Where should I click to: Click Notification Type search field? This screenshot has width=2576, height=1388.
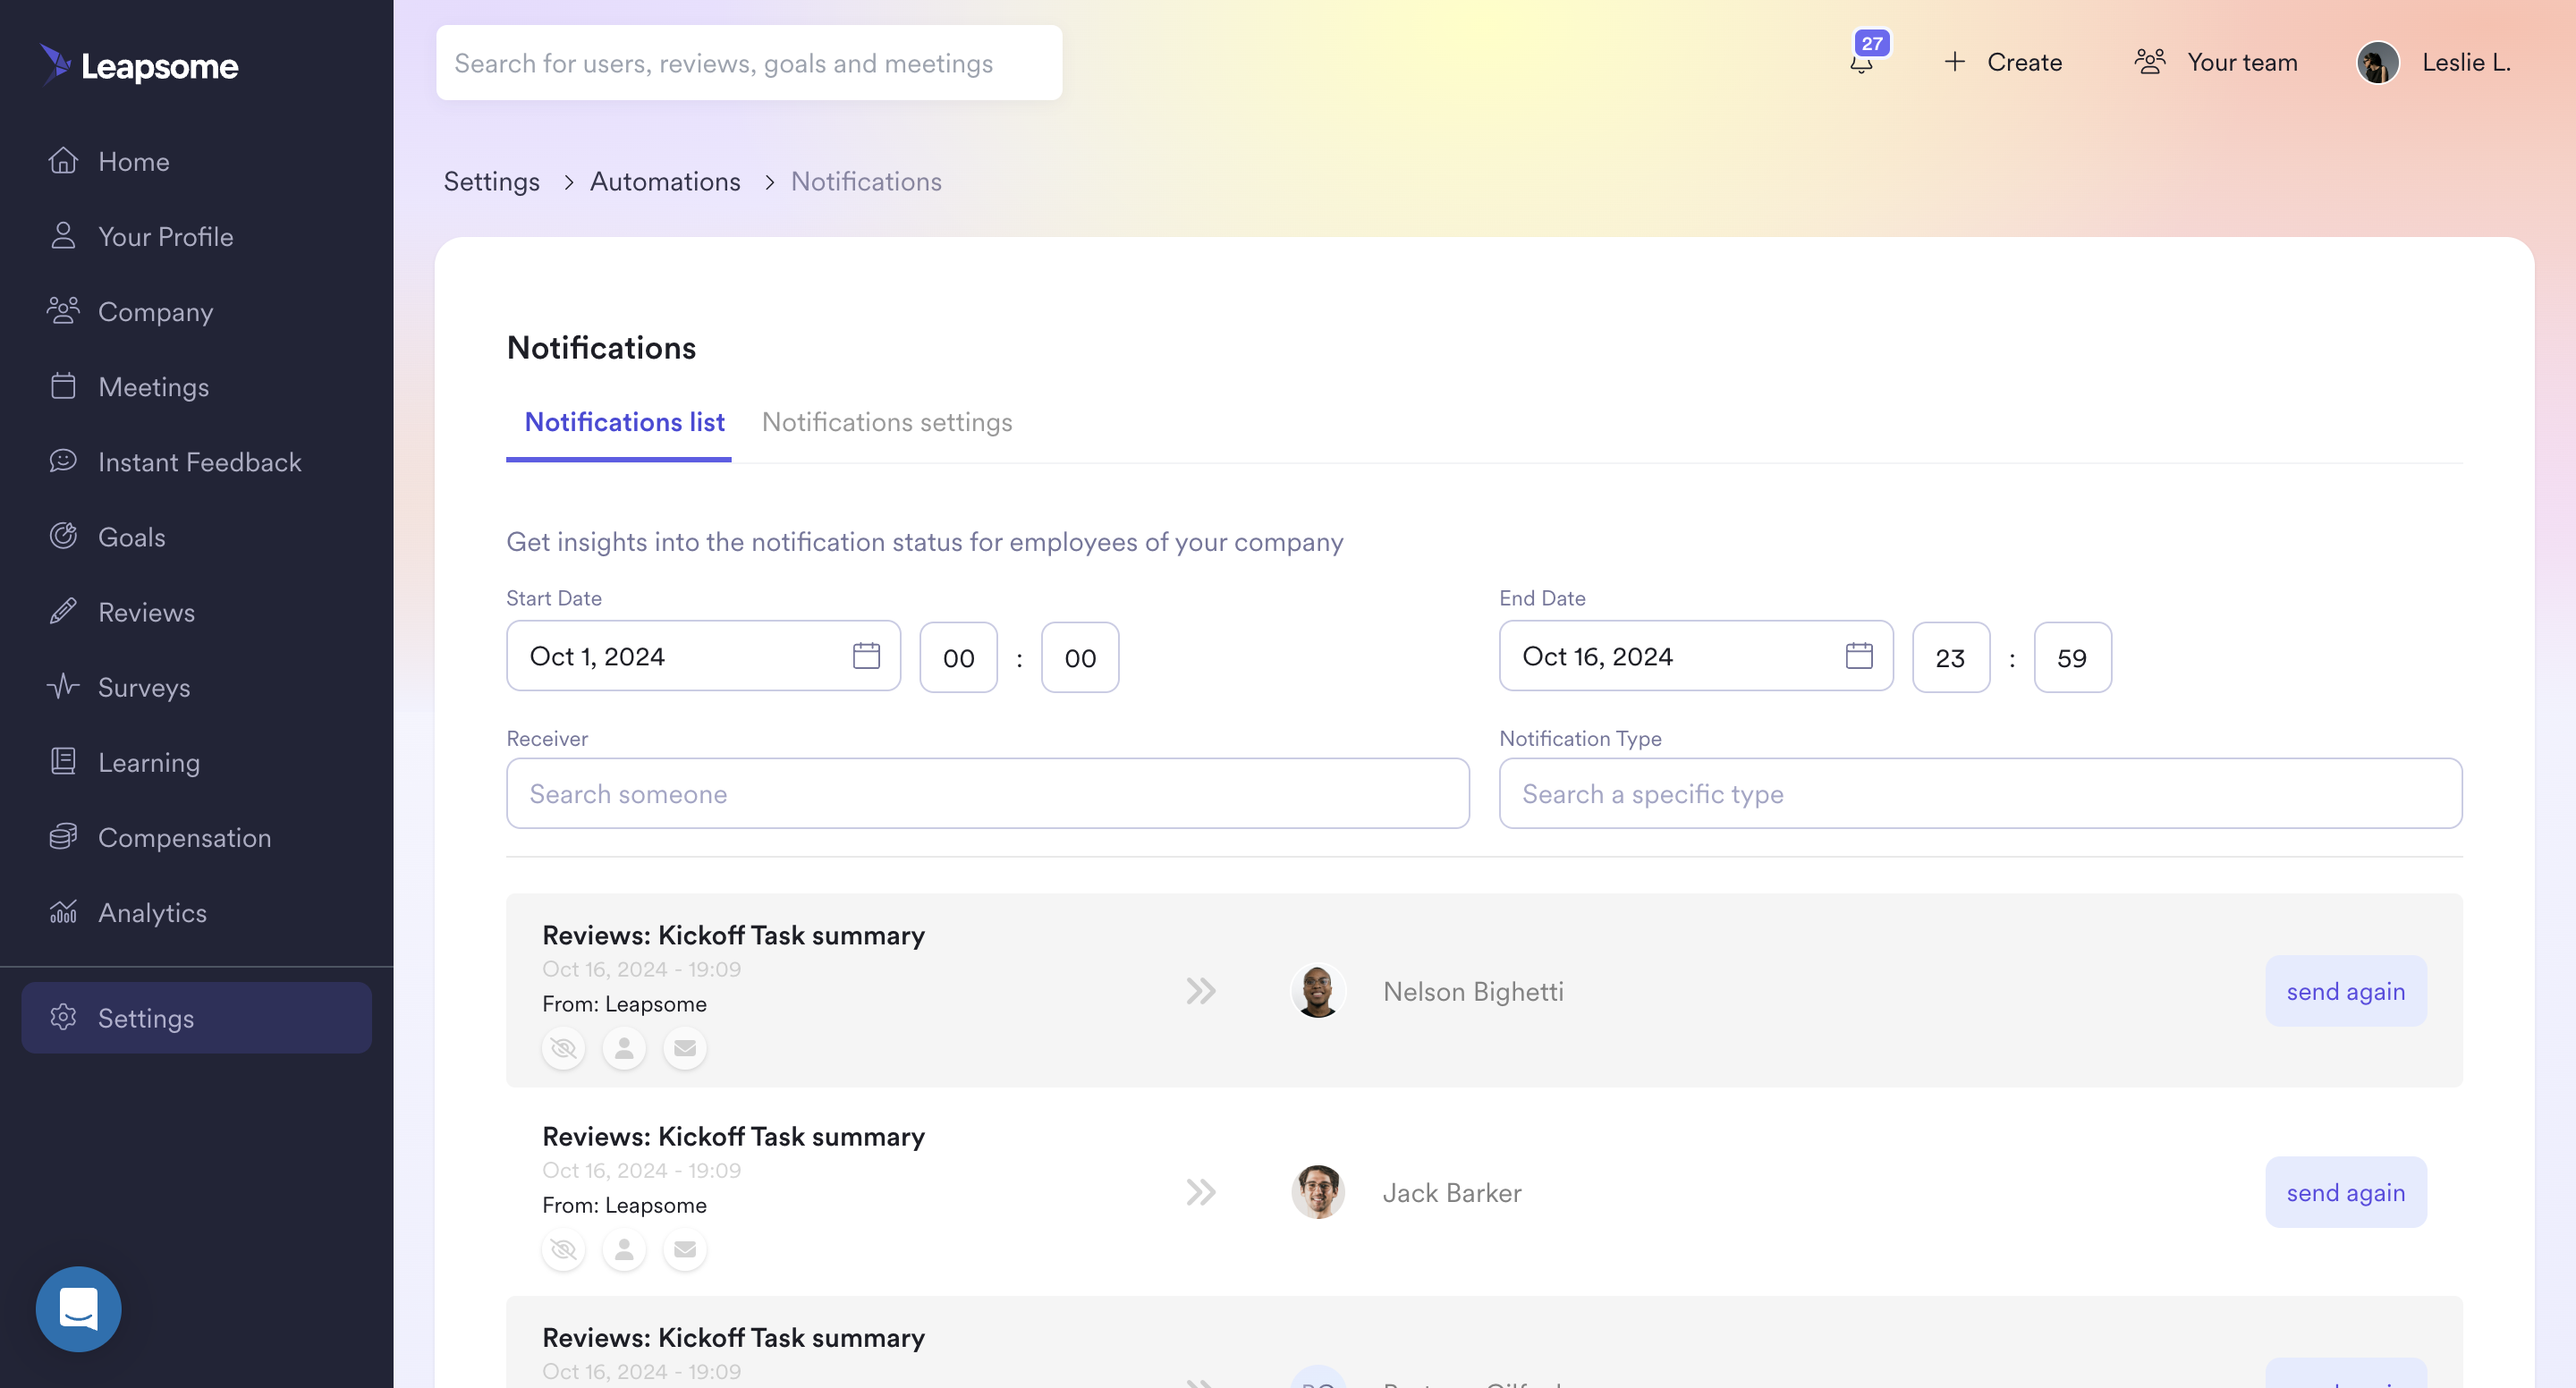1980,793
